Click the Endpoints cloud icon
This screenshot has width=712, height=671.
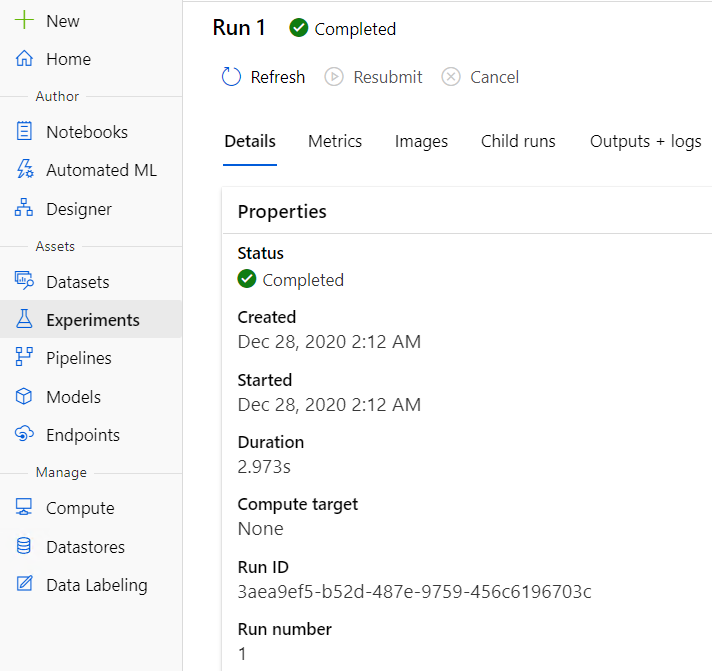(x=24, y=434)
